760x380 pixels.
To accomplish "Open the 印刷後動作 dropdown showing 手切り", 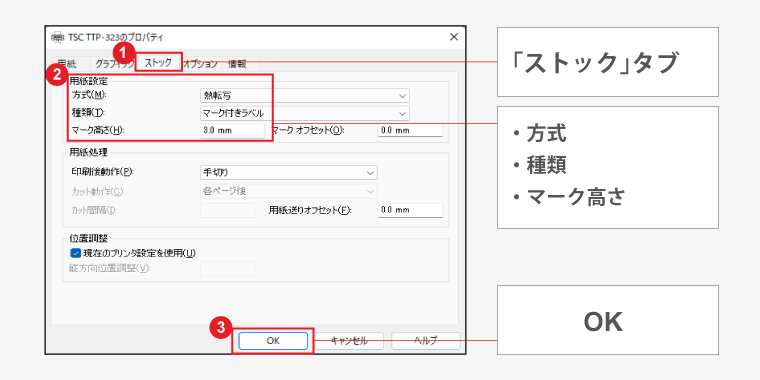I will point(288,172).
